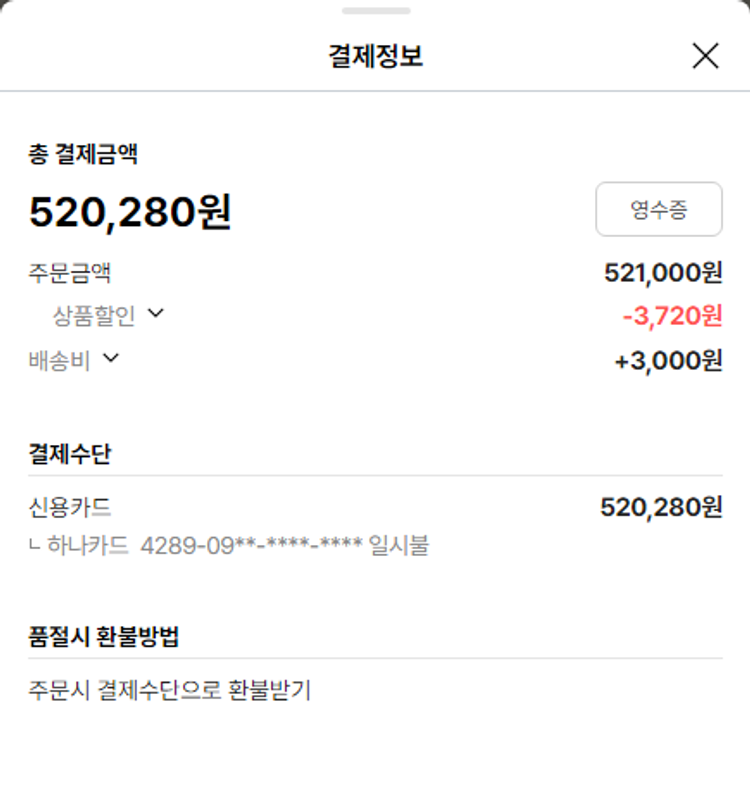
Task: Close the 결제정보 panel with the X
Action: 705,56
